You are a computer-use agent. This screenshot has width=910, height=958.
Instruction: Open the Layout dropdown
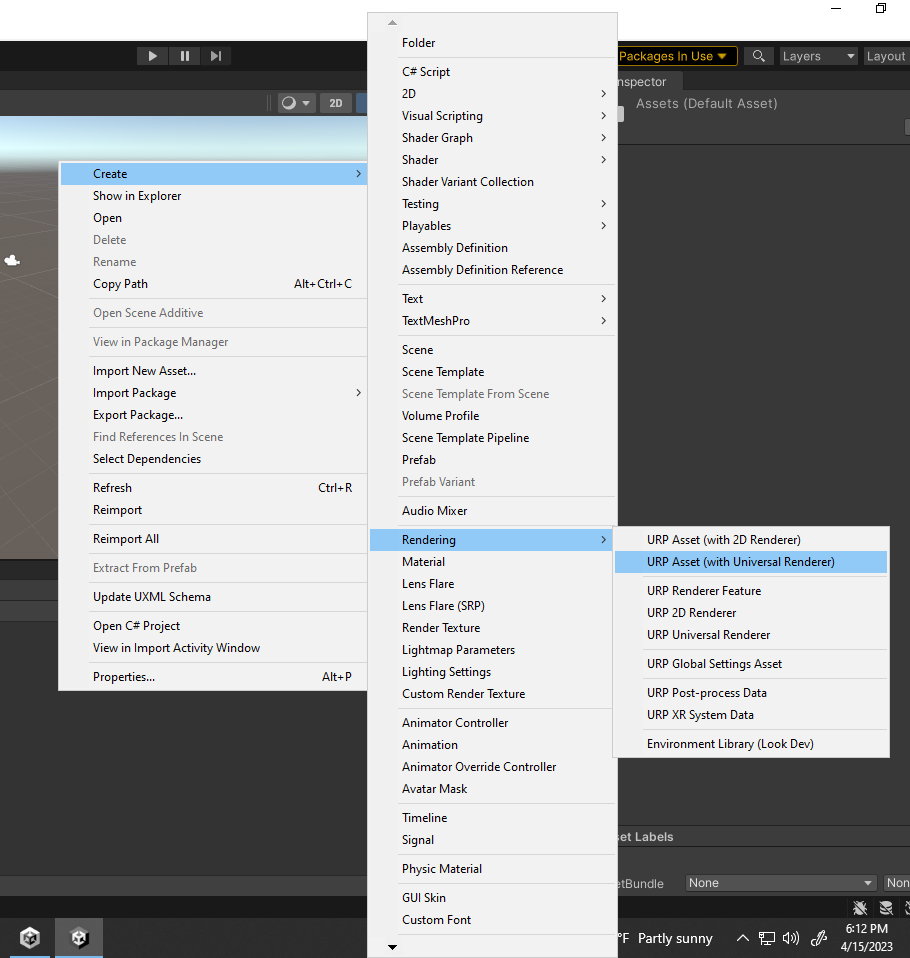pyautogui.click(x=886, y=56)
